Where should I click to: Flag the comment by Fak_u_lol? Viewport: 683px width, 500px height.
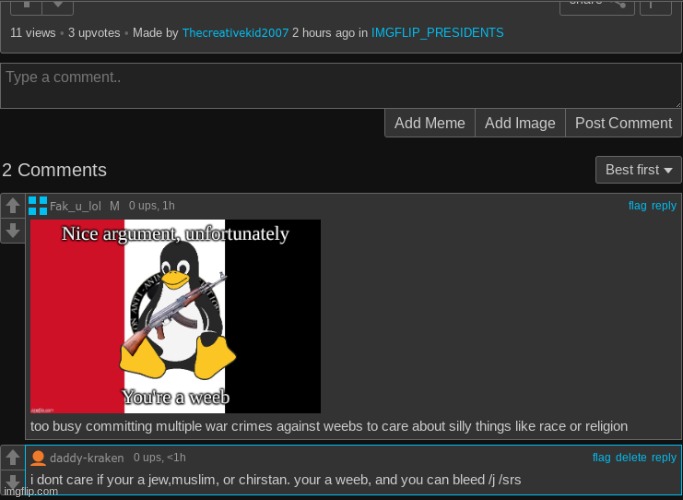click(637, 206)
